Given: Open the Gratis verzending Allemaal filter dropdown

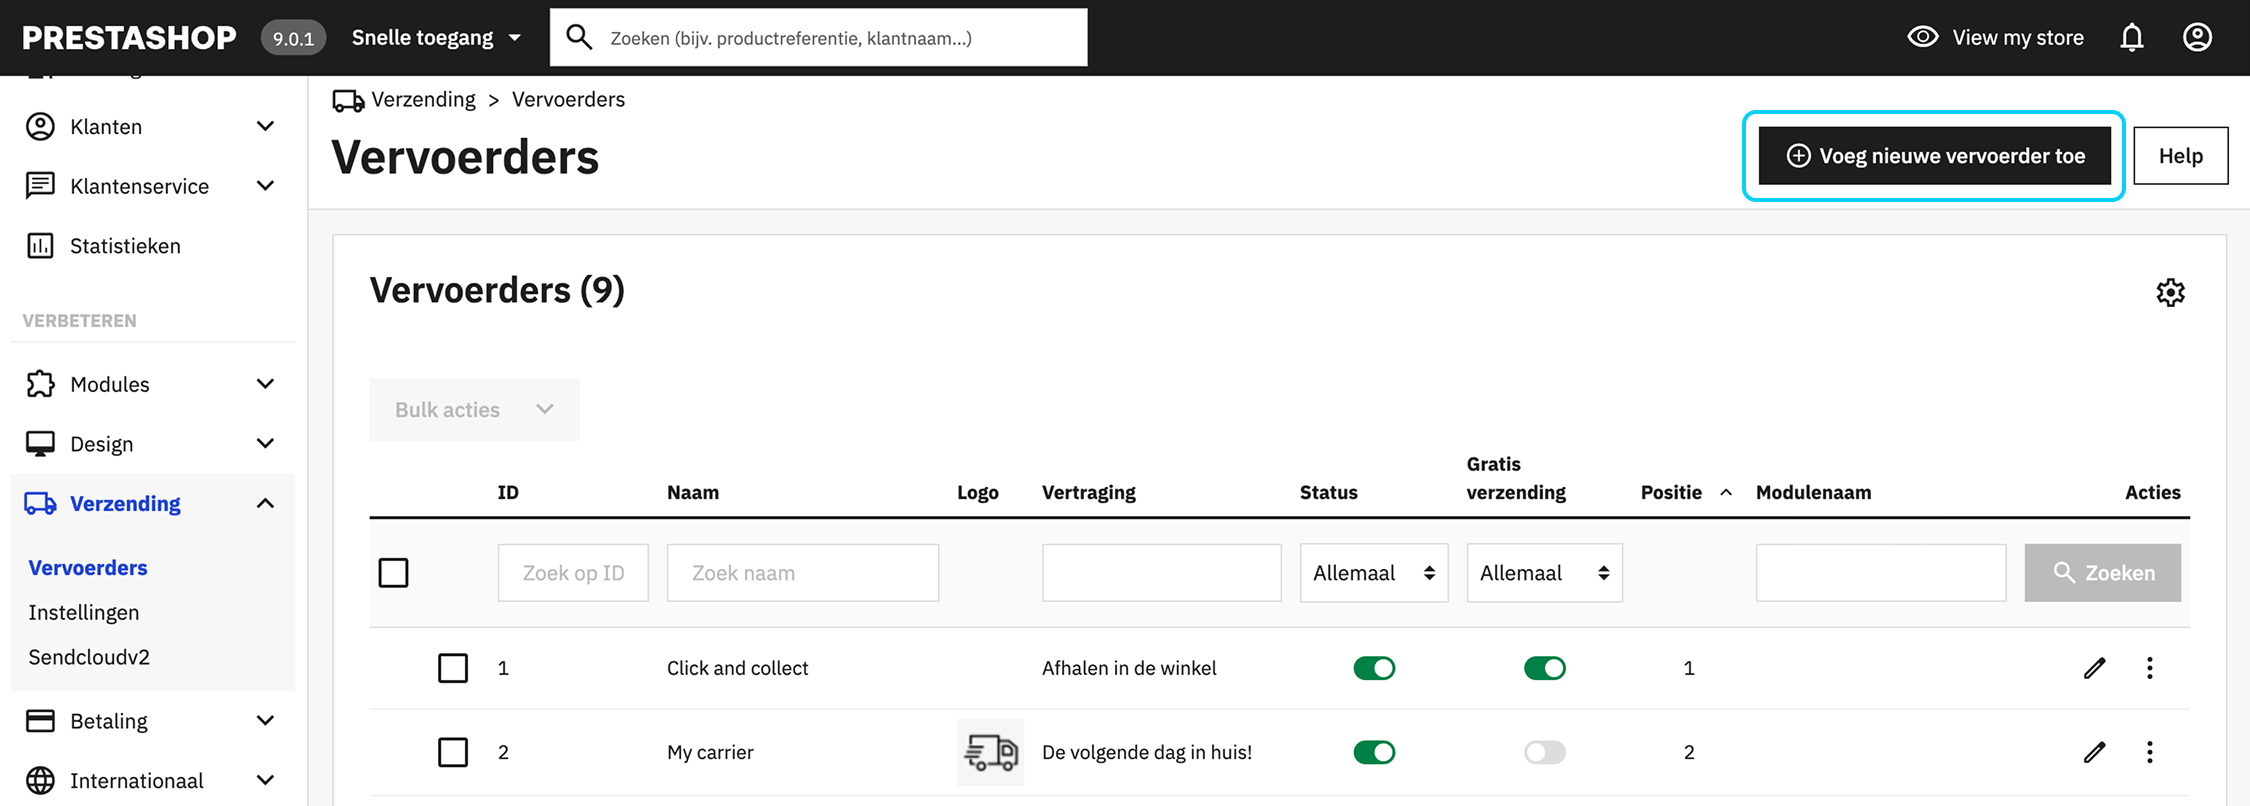Looking at the screenshot, I should point(1544,572).
